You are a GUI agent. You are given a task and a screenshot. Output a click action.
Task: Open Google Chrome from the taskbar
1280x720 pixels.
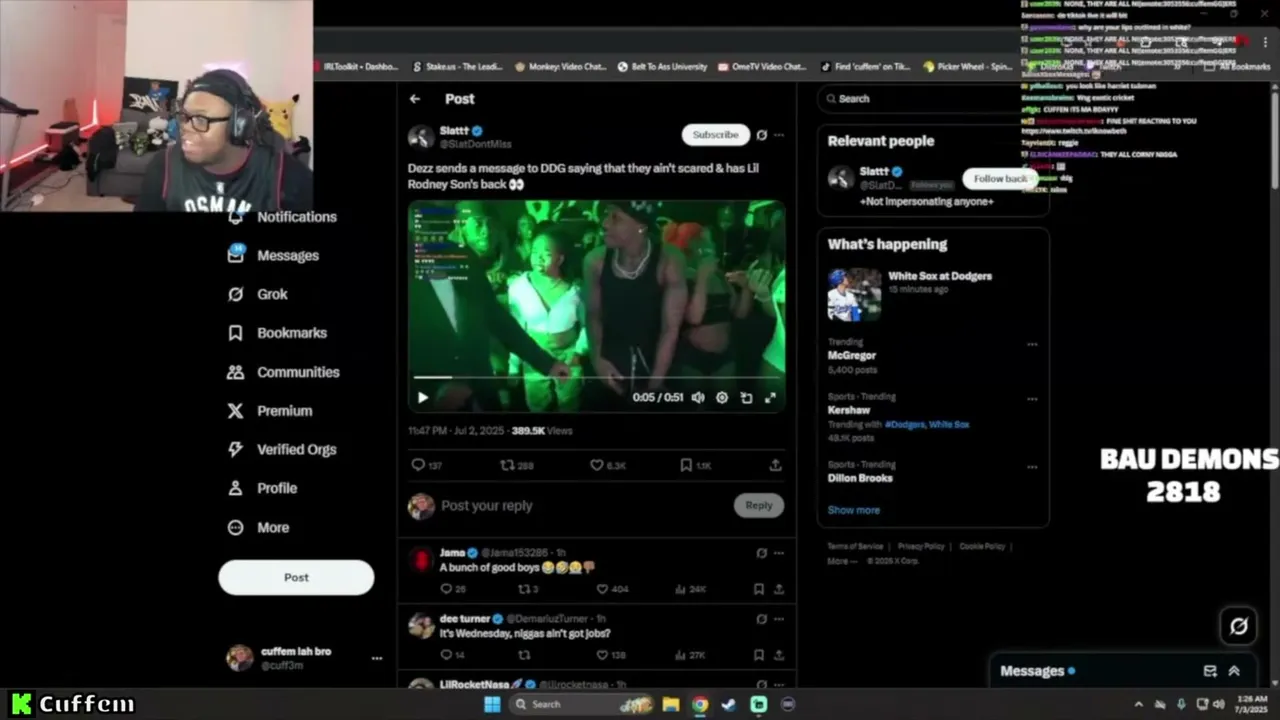tap(700, 704)
